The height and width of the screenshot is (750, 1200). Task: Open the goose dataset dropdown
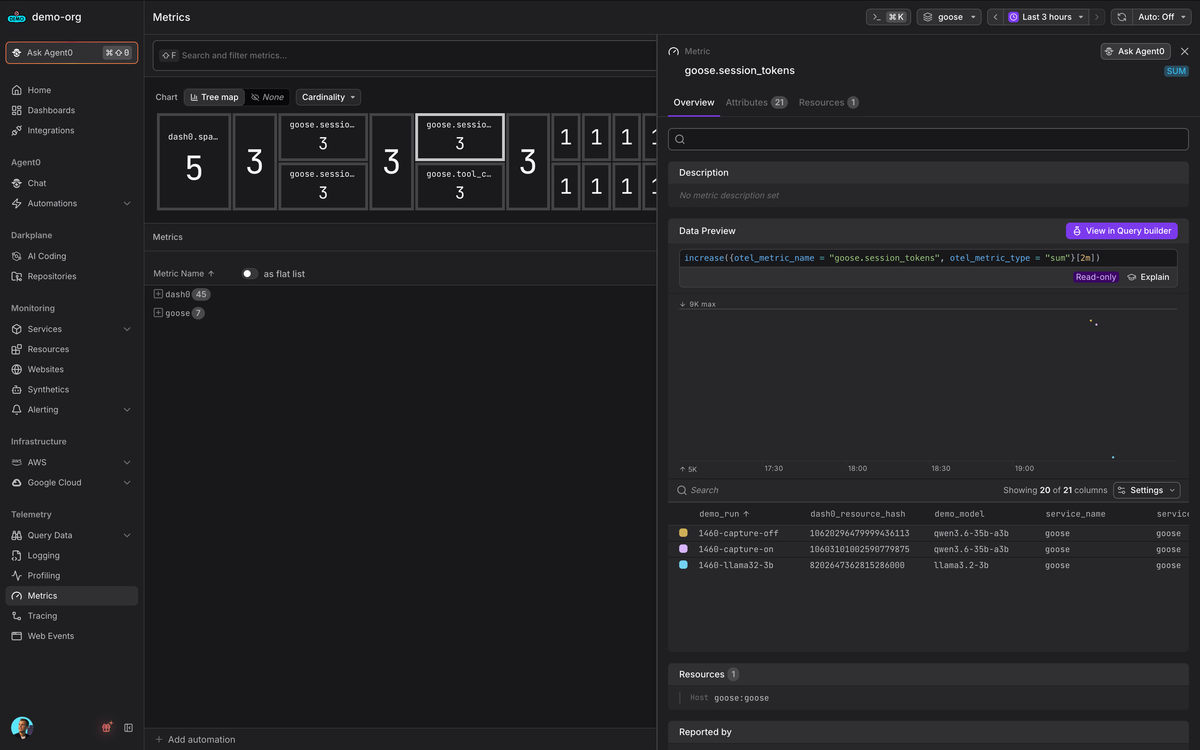[949, 17]
